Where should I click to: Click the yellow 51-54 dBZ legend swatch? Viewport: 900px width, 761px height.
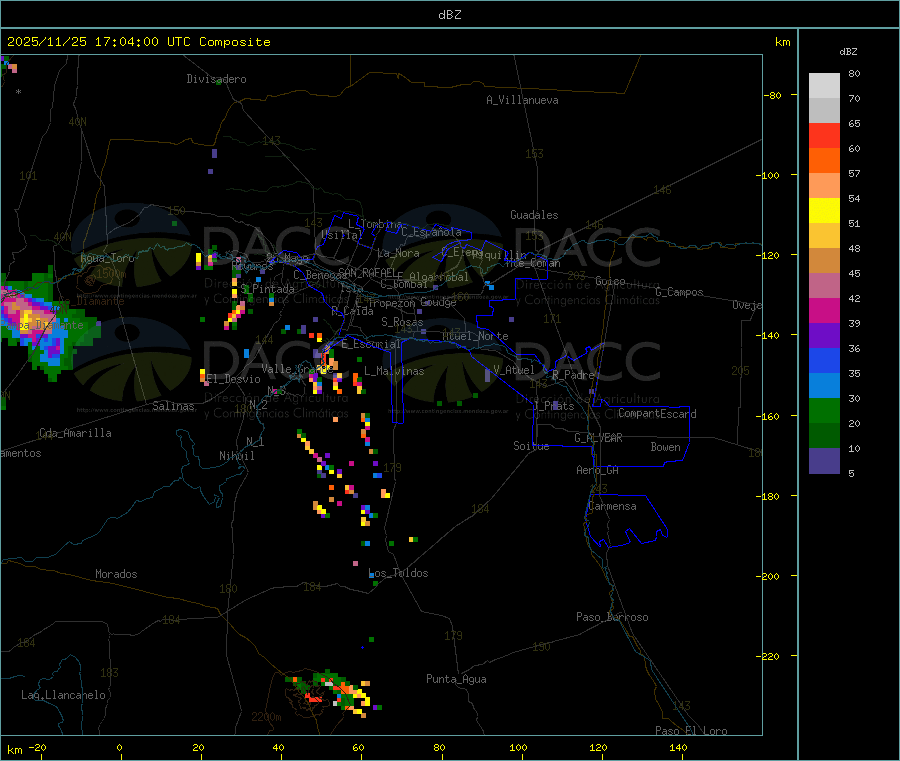click(824, 211)
